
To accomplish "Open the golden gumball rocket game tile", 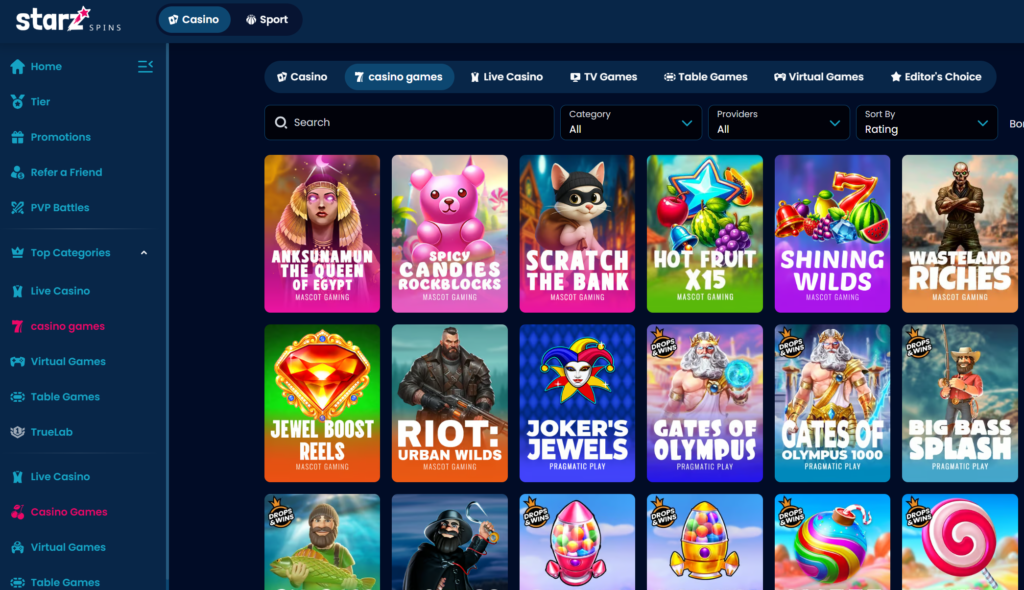I will point(705,542).
